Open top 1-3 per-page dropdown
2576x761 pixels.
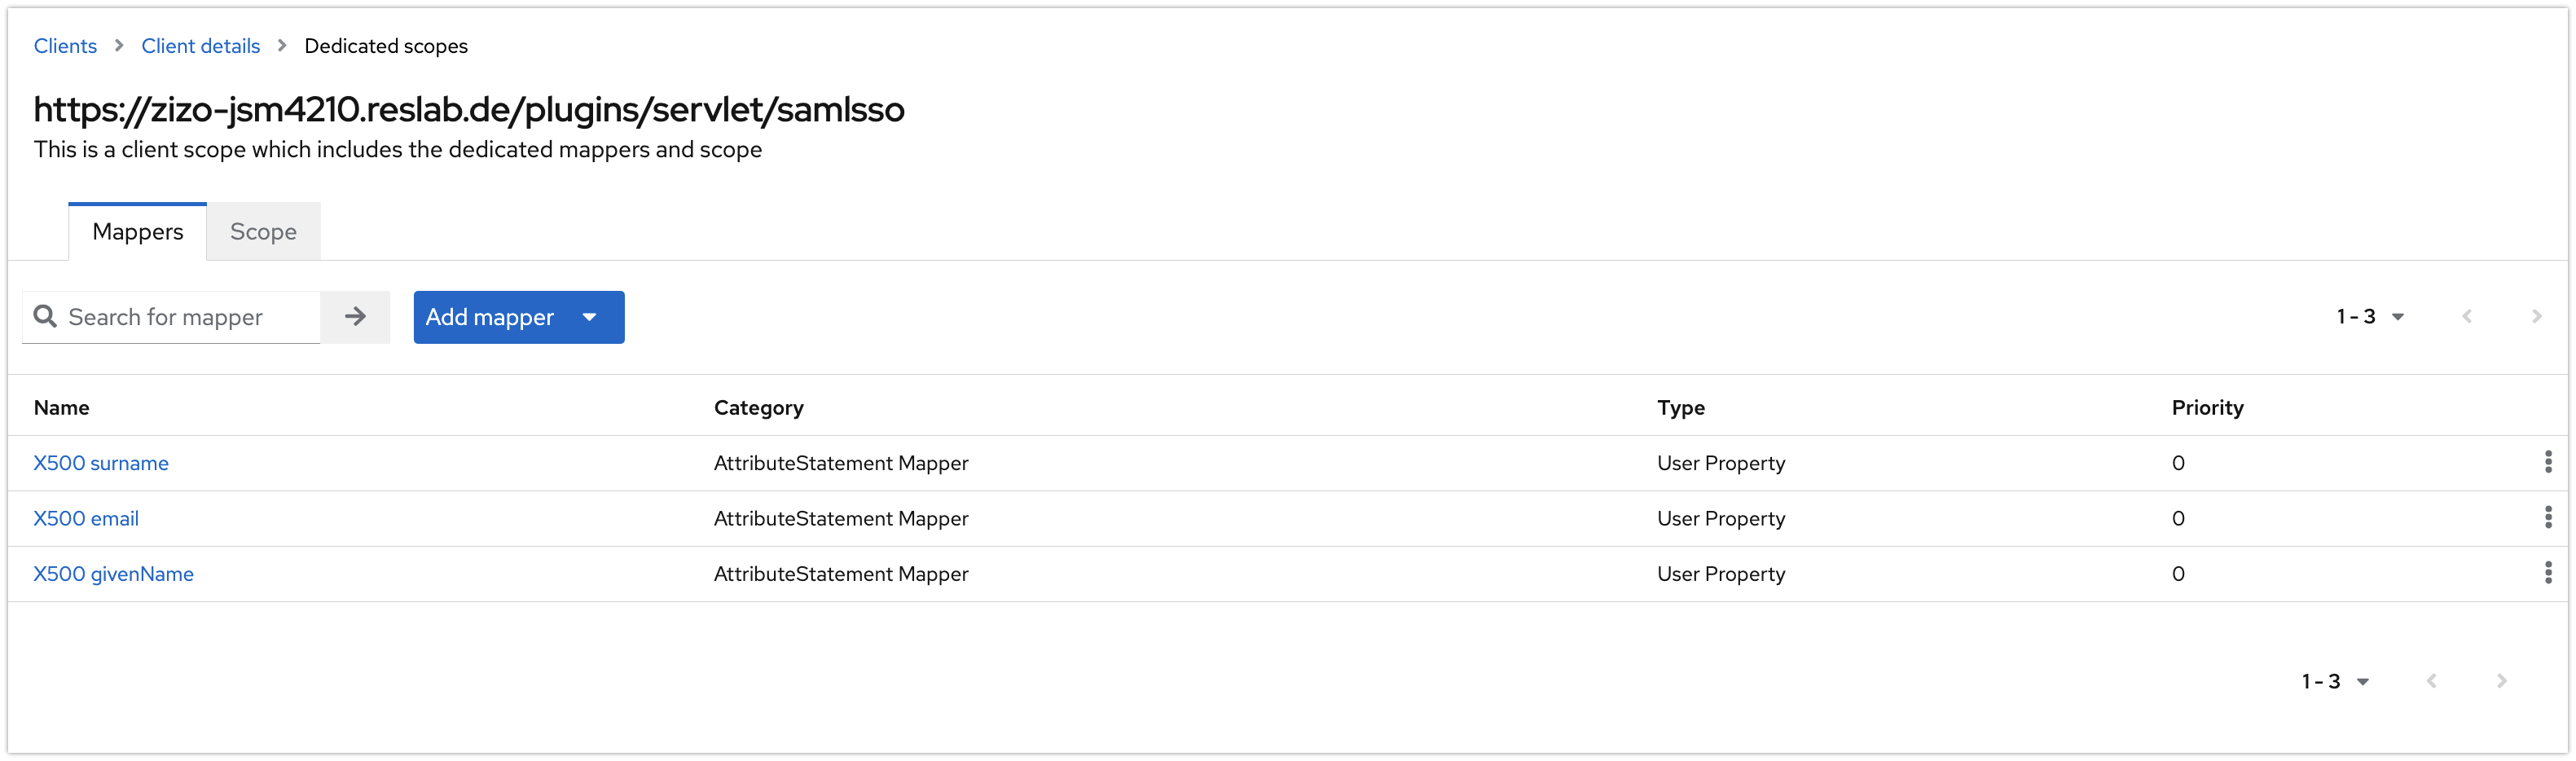tap(2370, 317)
